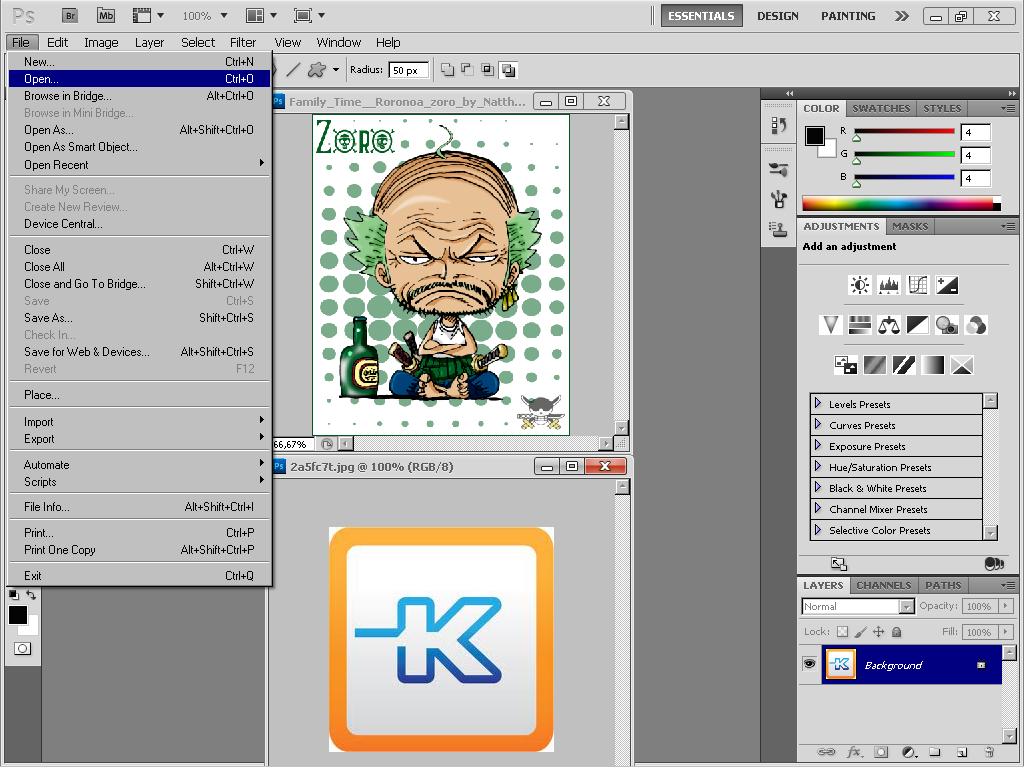Viewport: 1024px width, 768px height.
Task: Toggle Quick Mask mode in toolbox
Action: pos(22,648)
